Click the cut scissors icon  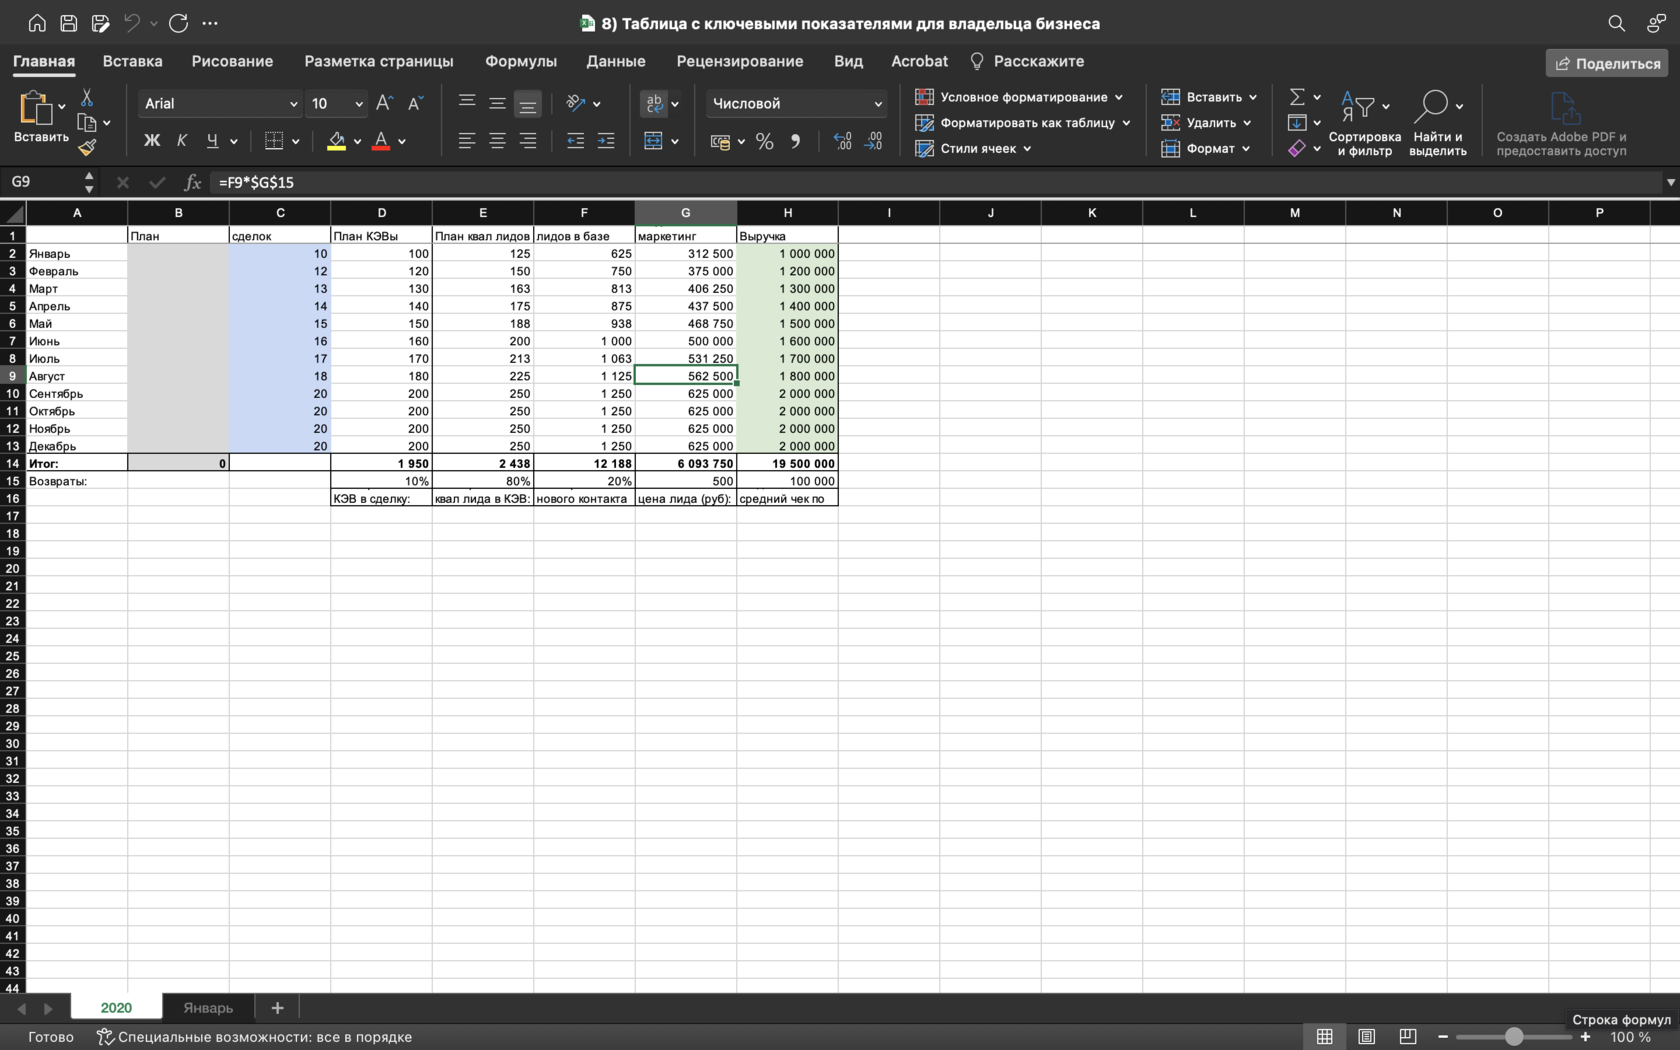click(87, 98)
